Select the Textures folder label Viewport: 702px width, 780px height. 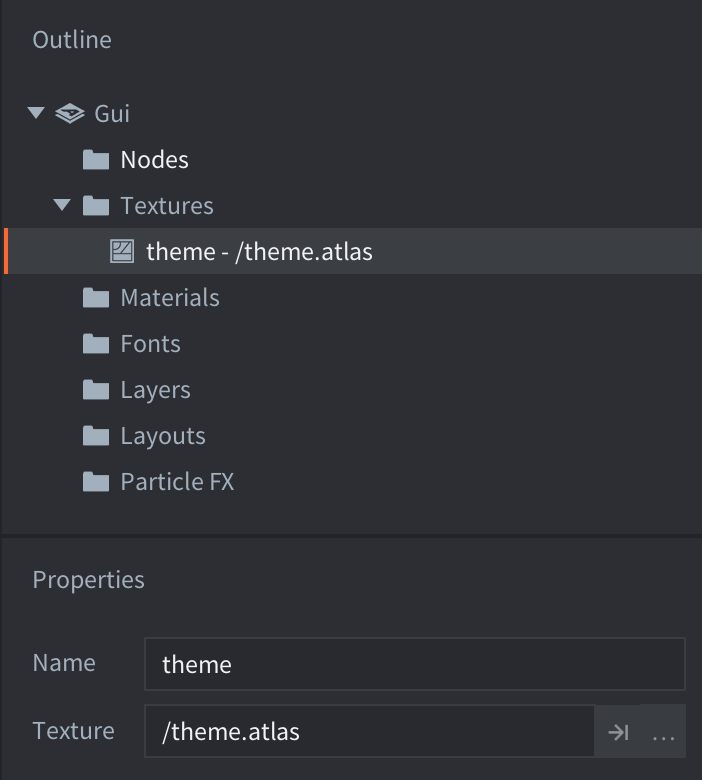coord(166,206)
